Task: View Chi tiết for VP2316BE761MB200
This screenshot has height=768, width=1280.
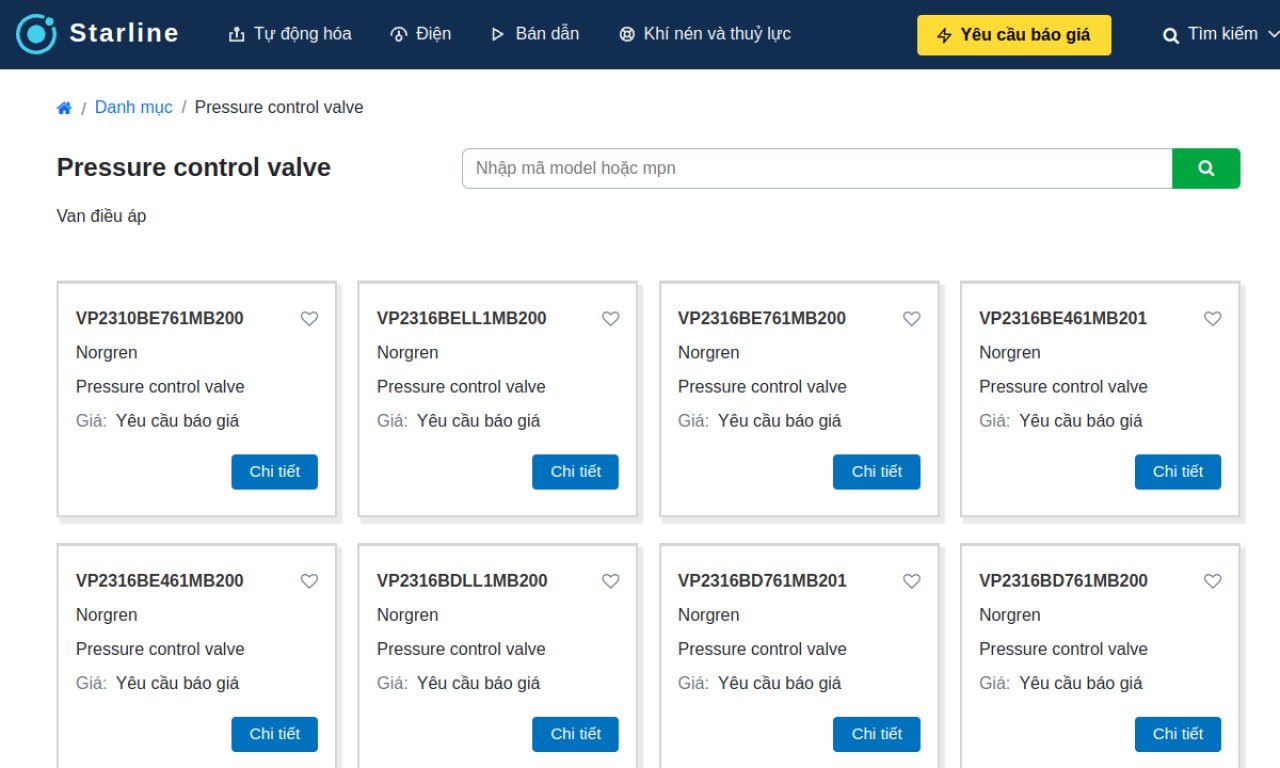Action: (x=876, y=472)
